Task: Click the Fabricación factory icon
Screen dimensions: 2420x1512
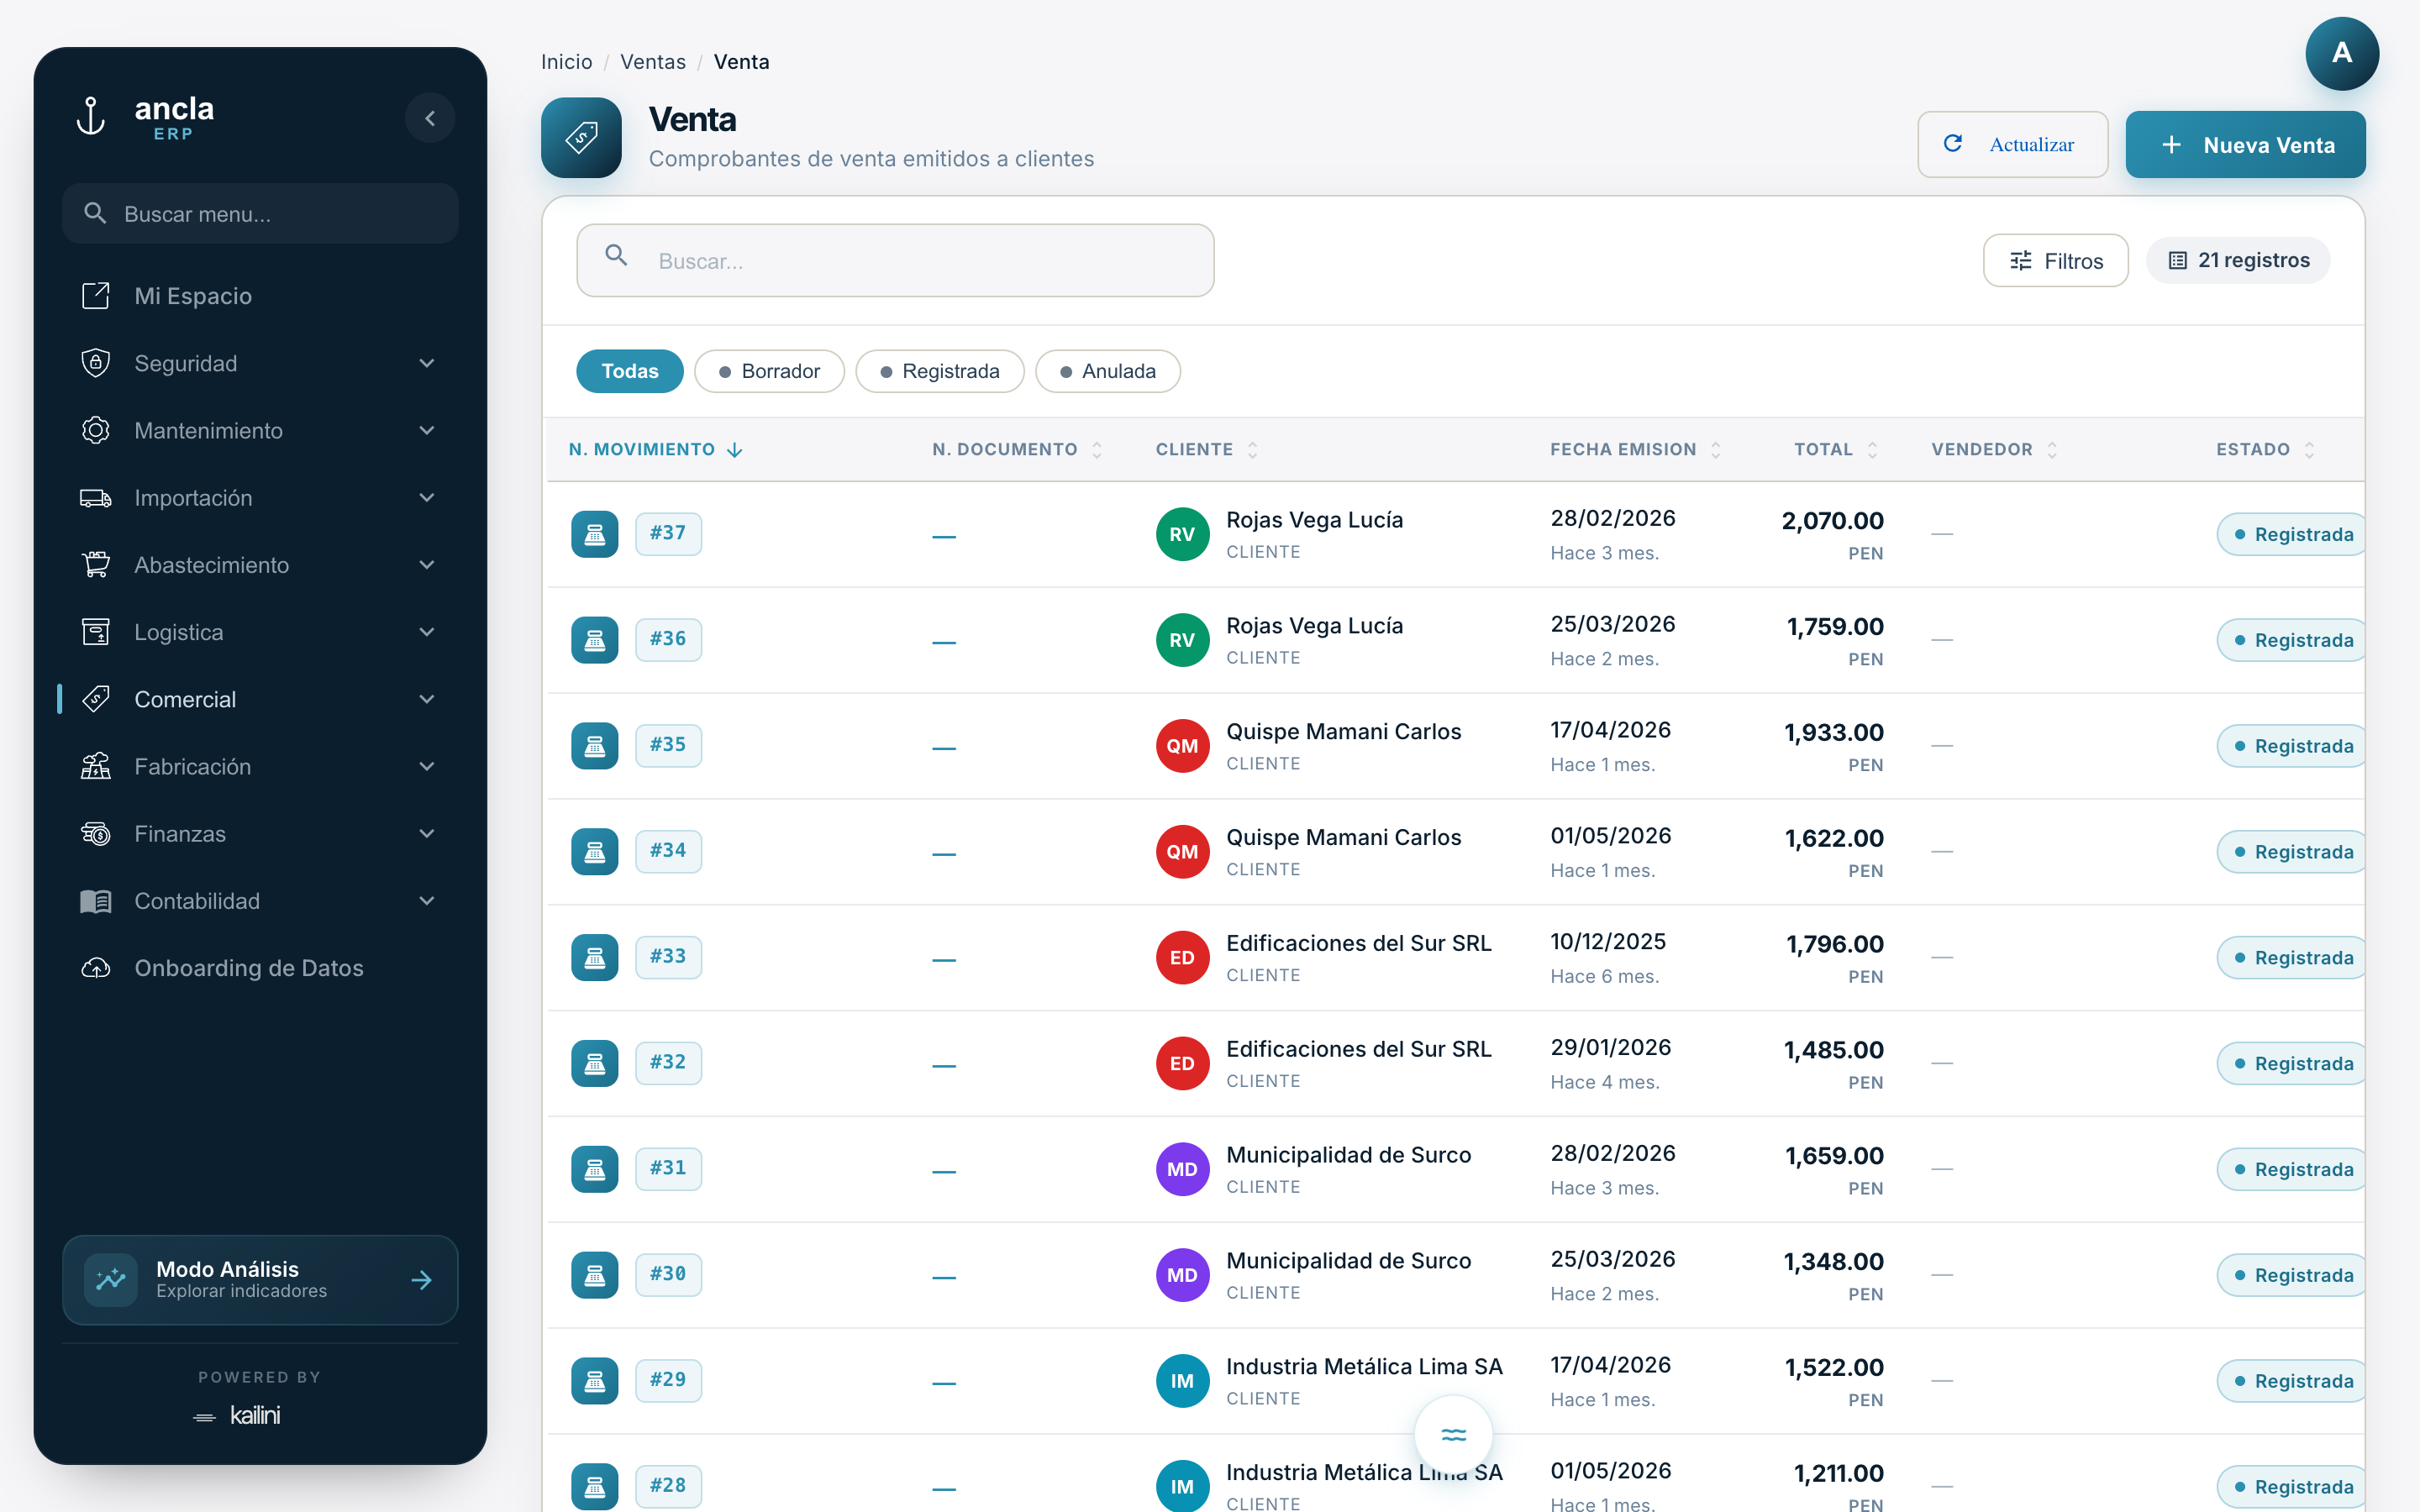Action: (95, 766)
